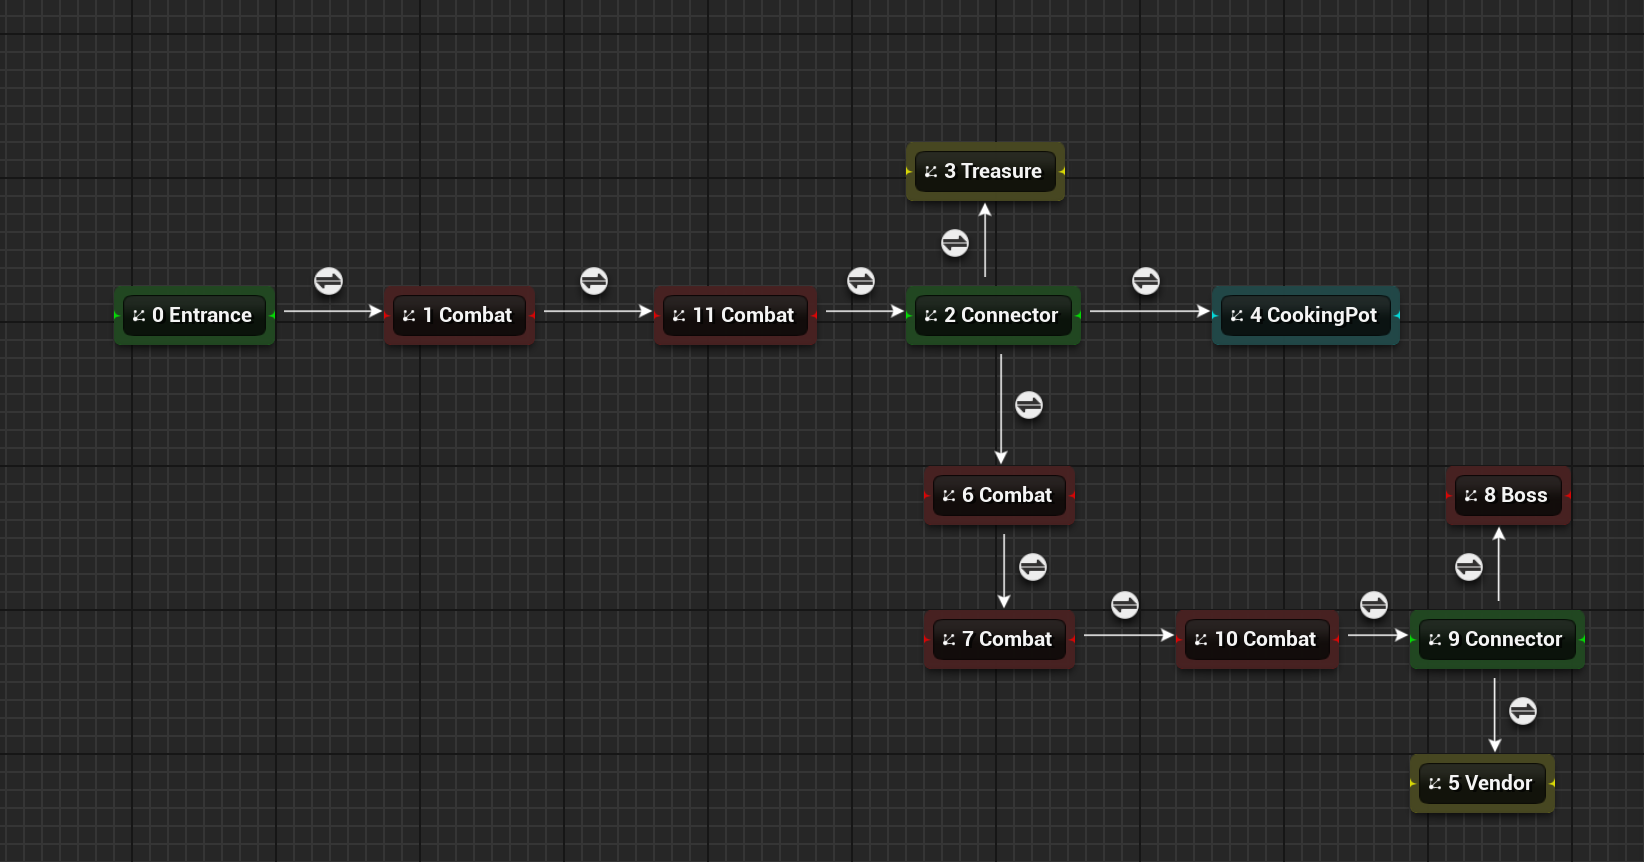Click the 5 Vendor node

click(x=1483, y=784)
